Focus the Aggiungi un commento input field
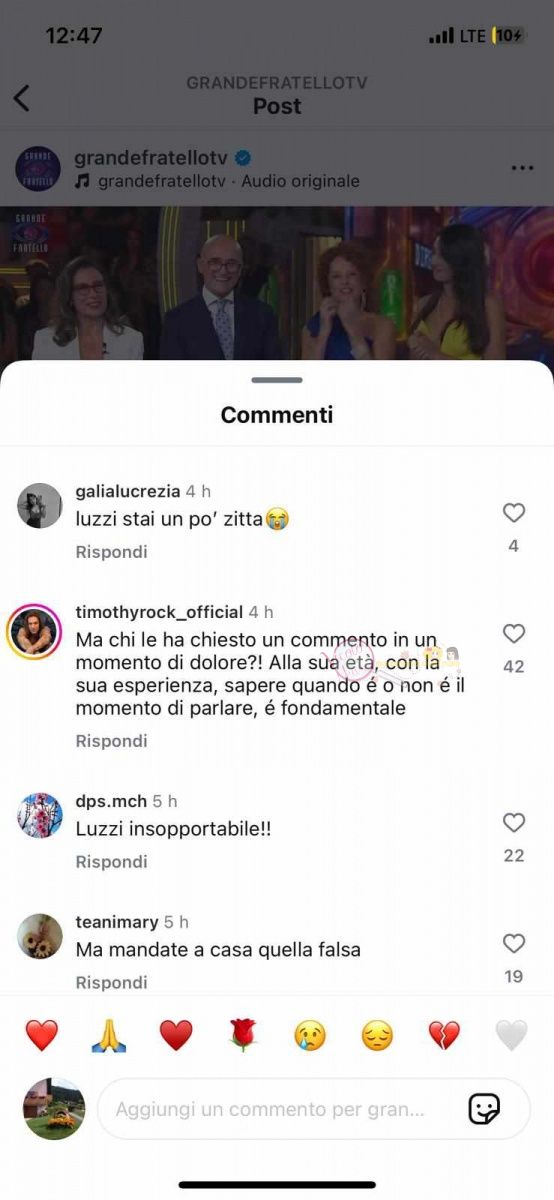Screen dimensions: 554x1200 [x=314, y=1109]
